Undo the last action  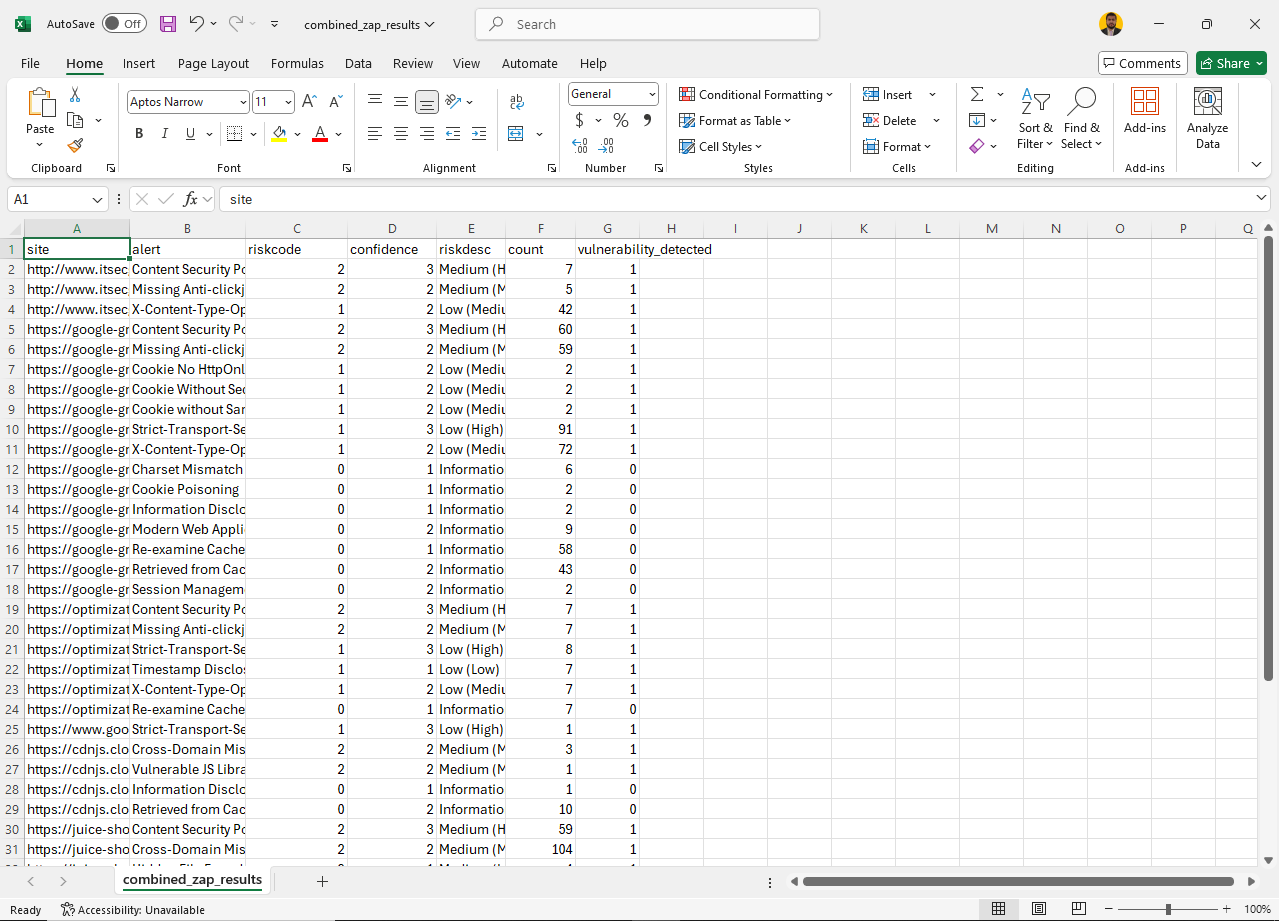click(x=197, y=24)
